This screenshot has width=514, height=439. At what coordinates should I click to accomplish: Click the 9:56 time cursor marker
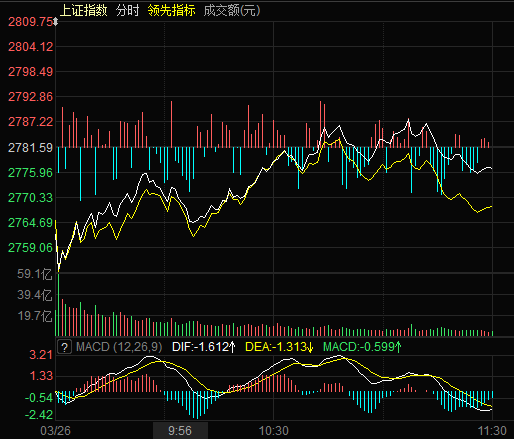(180, 431)
